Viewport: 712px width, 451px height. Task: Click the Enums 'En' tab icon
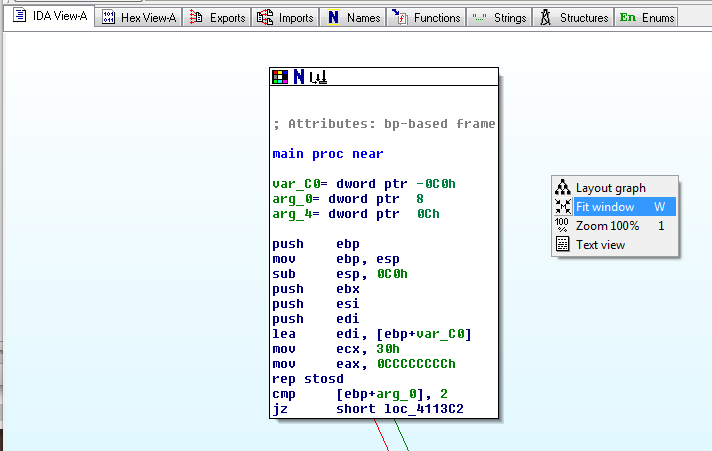coord(627,17)
